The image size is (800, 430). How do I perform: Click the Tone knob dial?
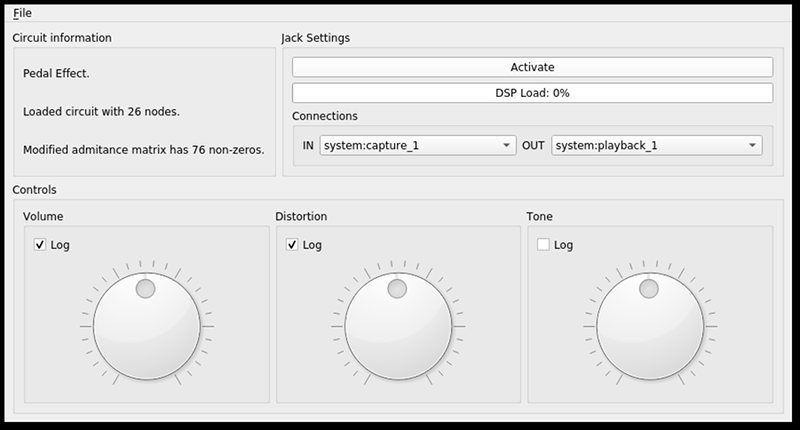click(650, 325)
